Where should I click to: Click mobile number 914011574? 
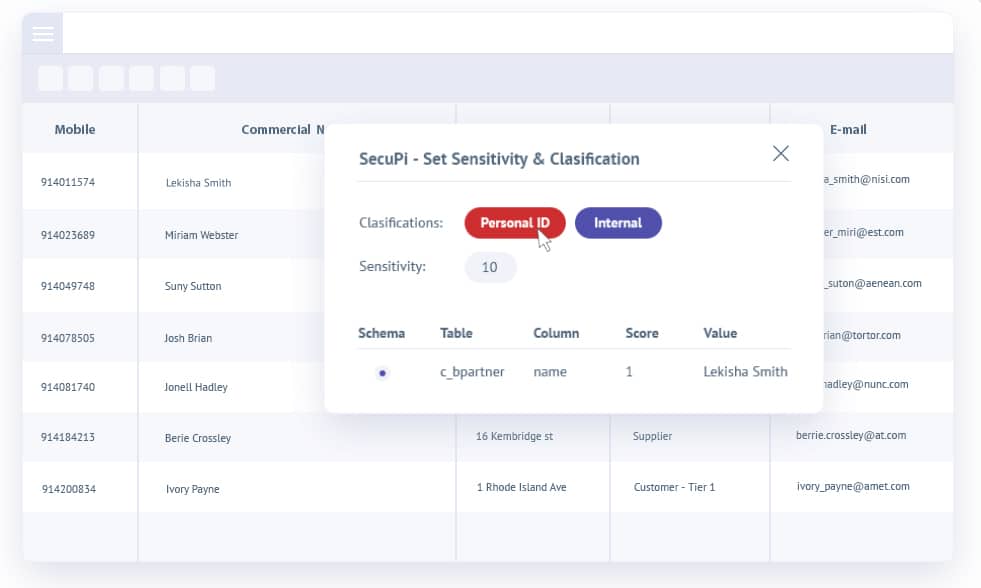(68, 182)
